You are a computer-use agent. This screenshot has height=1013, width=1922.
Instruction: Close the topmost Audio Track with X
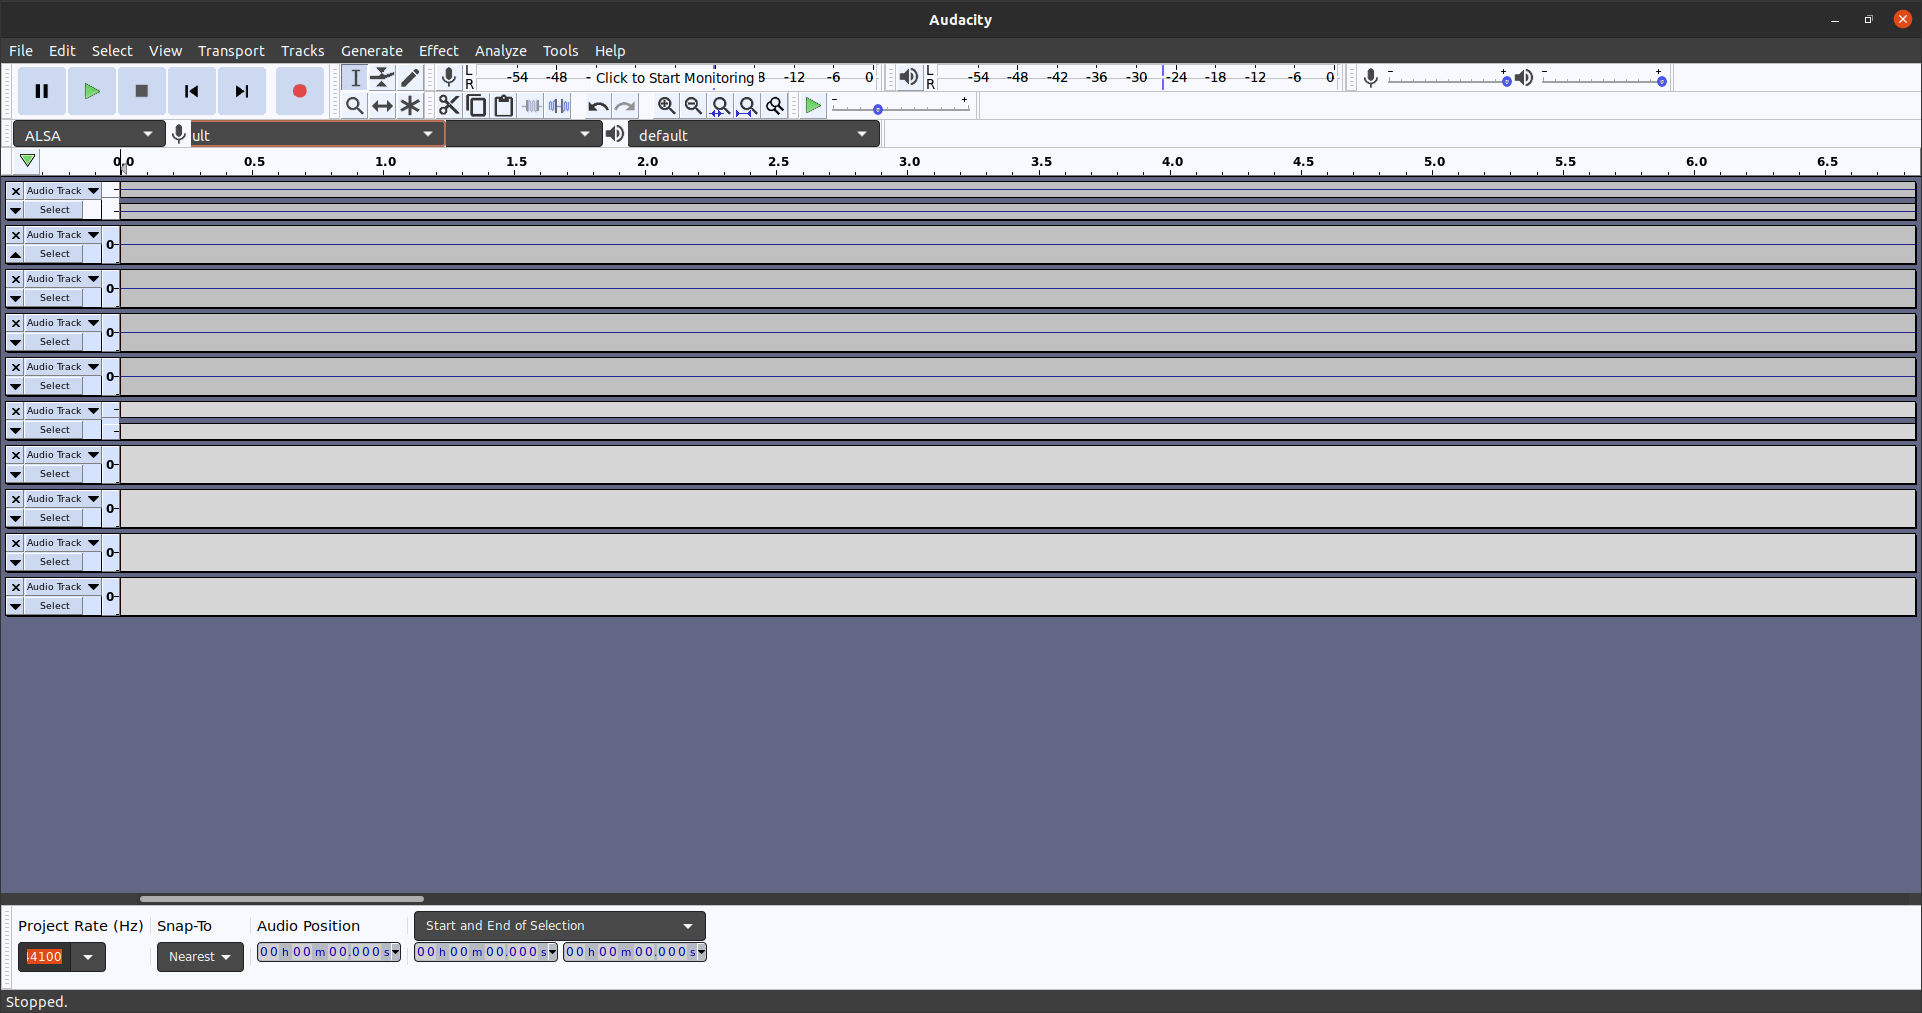click(16, 191)
